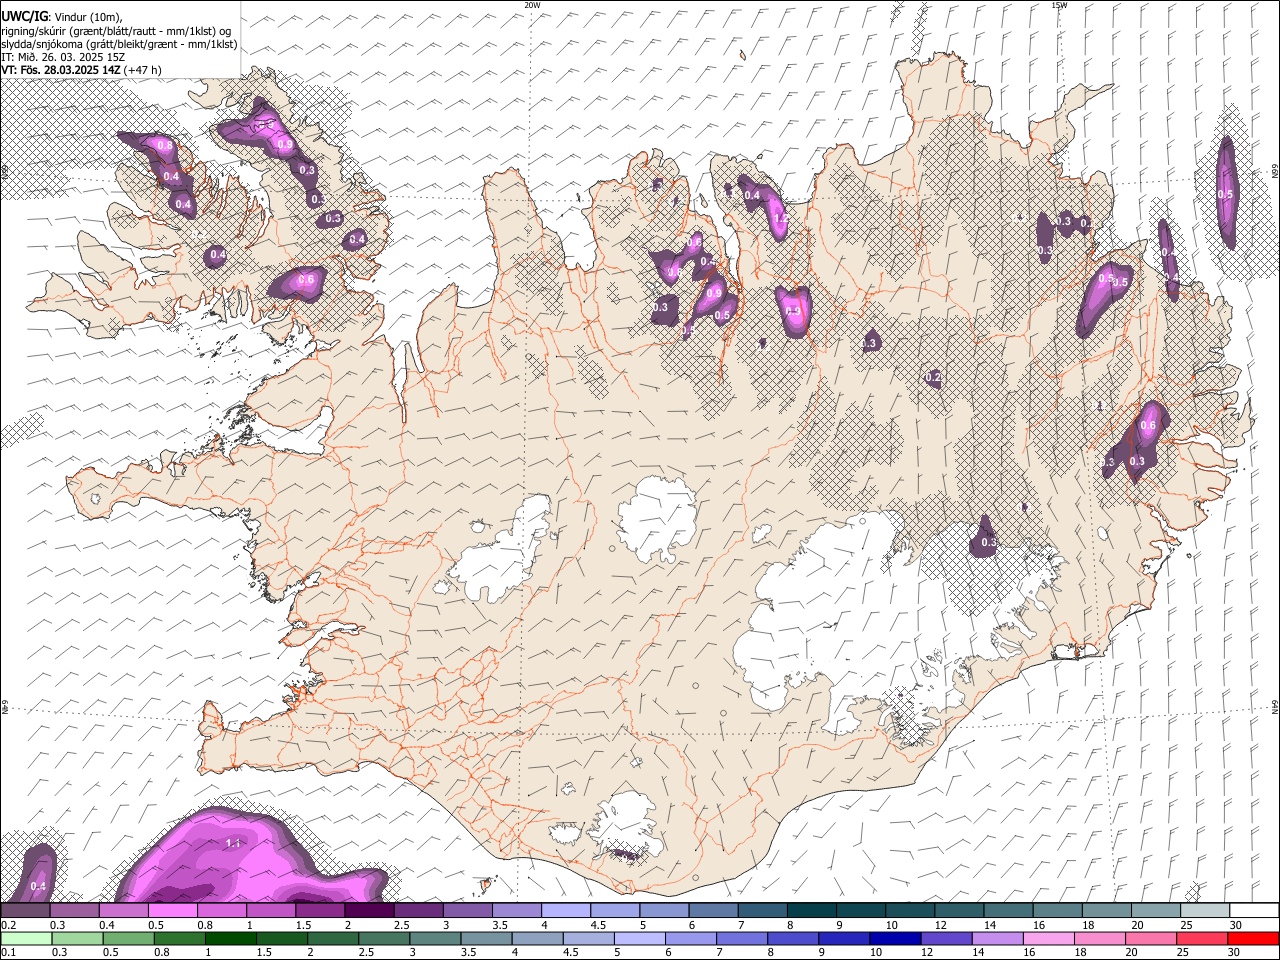Click the 15W longitude label at top edge
This screenshot has width=1280, height=960.
click(1059, 5)
